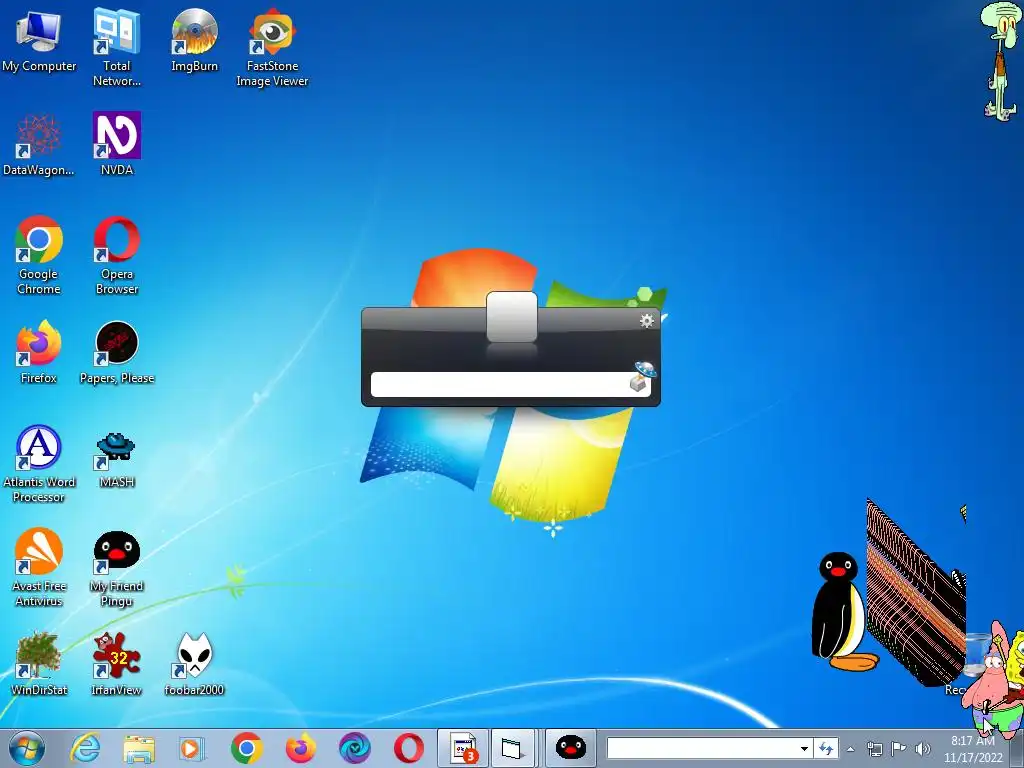Expand the taskbar address toolbar dropdown arrow
Screen dimensions: 1024x768
805,749
